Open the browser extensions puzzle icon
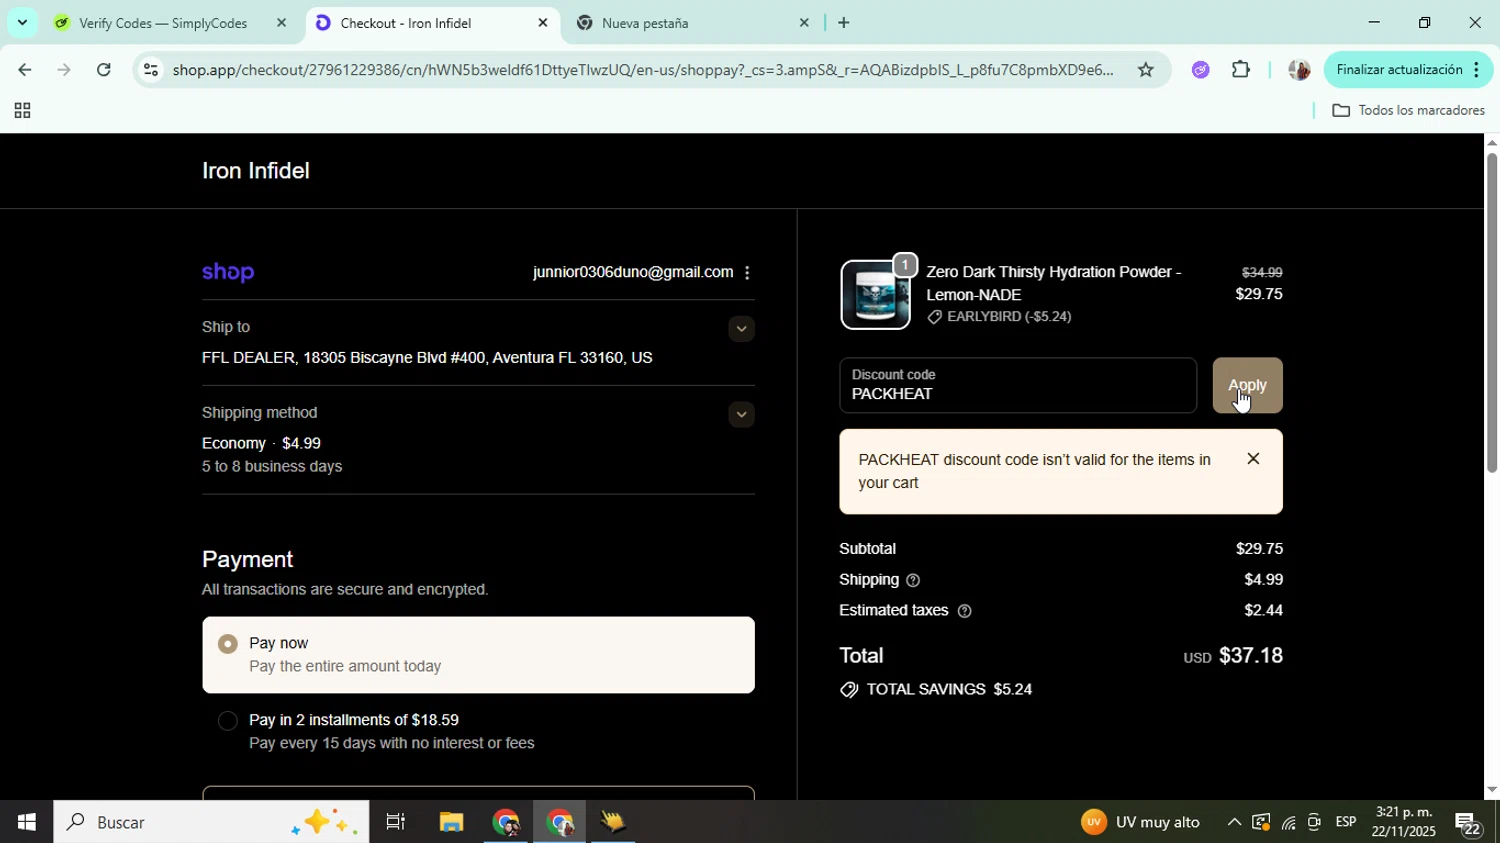Viewport: 1500px width, 843px height. (1241, 70)
